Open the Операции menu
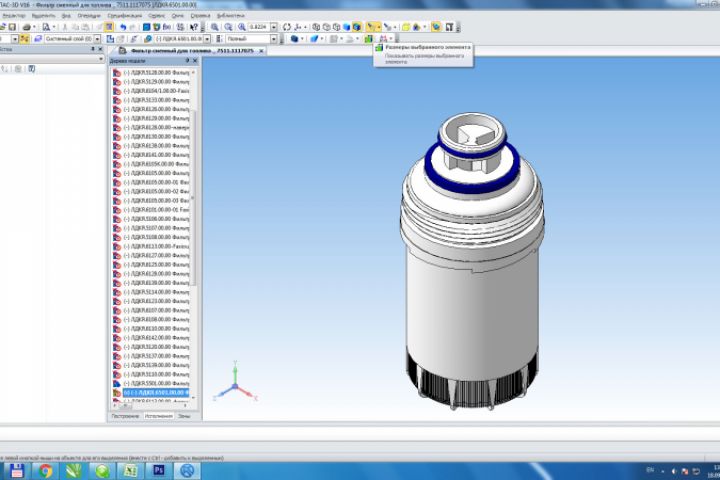The image size is (720, 480). pos(89,16)
